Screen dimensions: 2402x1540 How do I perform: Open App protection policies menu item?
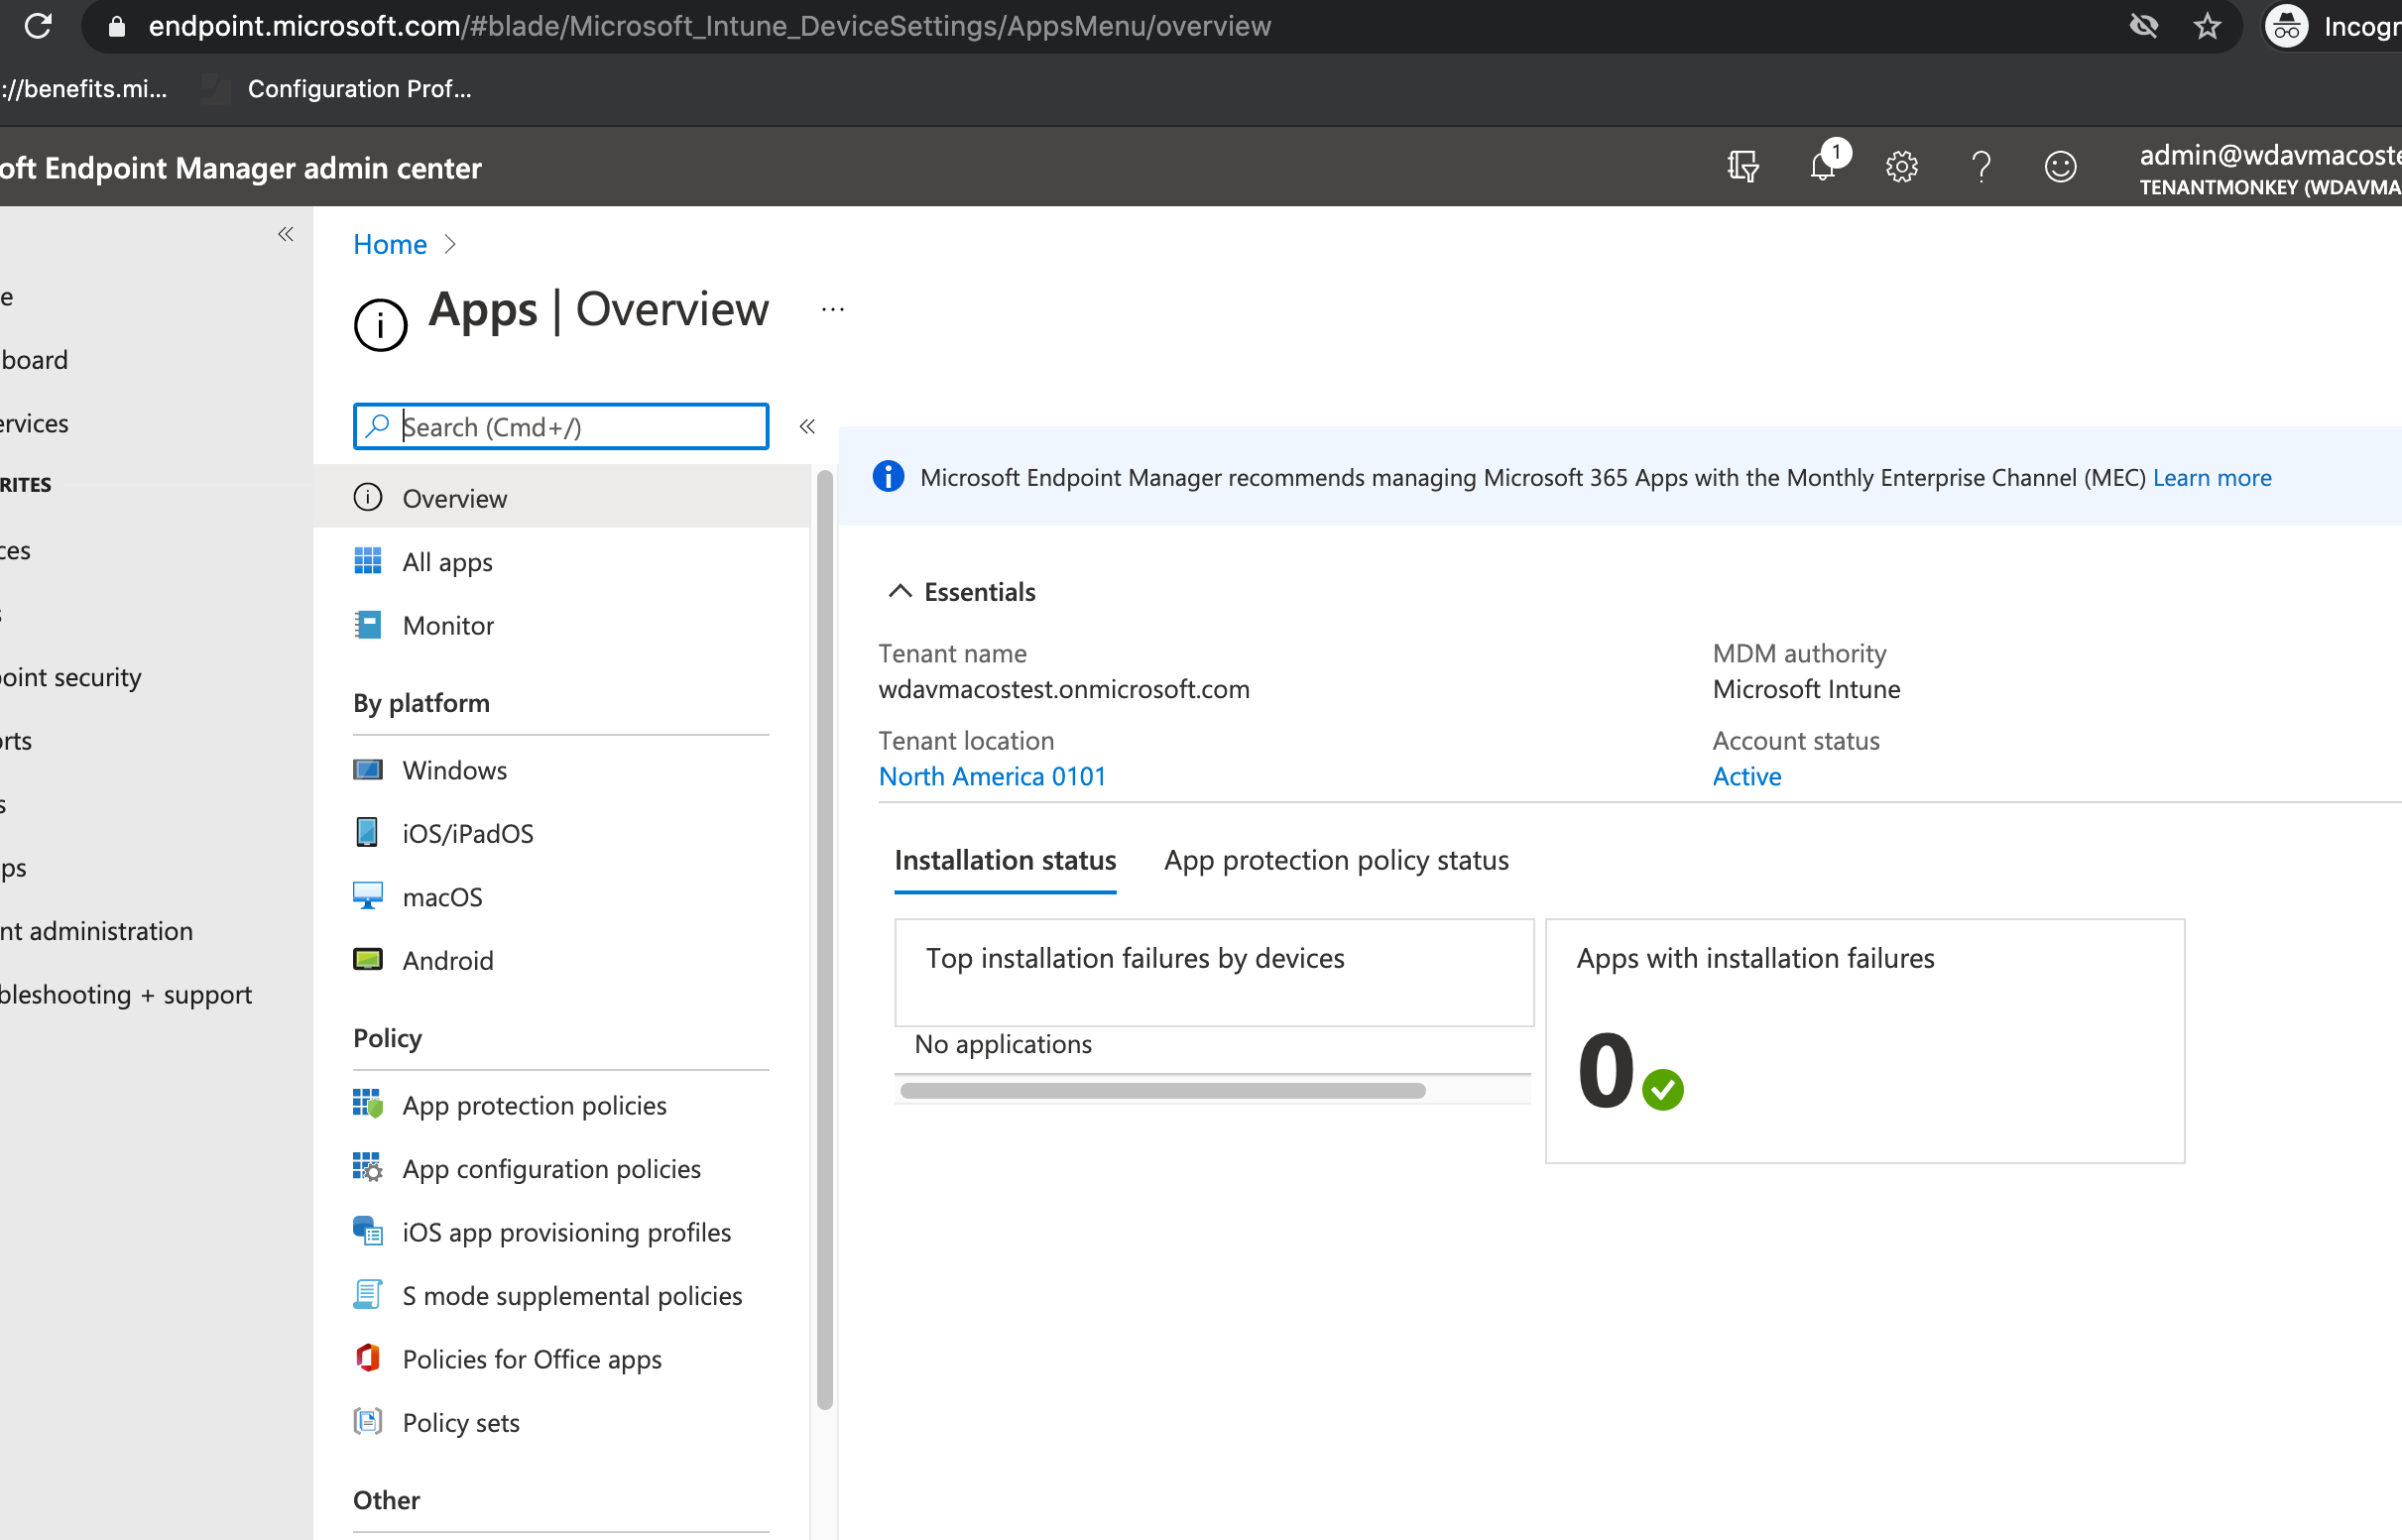(562, 1105)
